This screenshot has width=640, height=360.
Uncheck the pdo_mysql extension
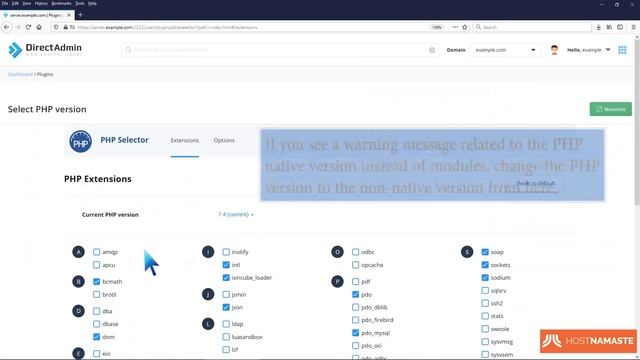[356, 333]
